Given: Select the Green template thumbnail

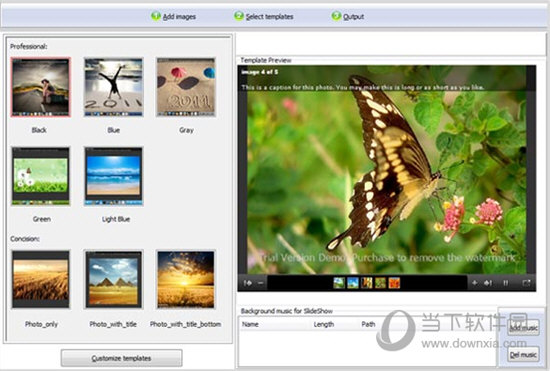Looking at the screenshot, I should [x=41, y=176].
